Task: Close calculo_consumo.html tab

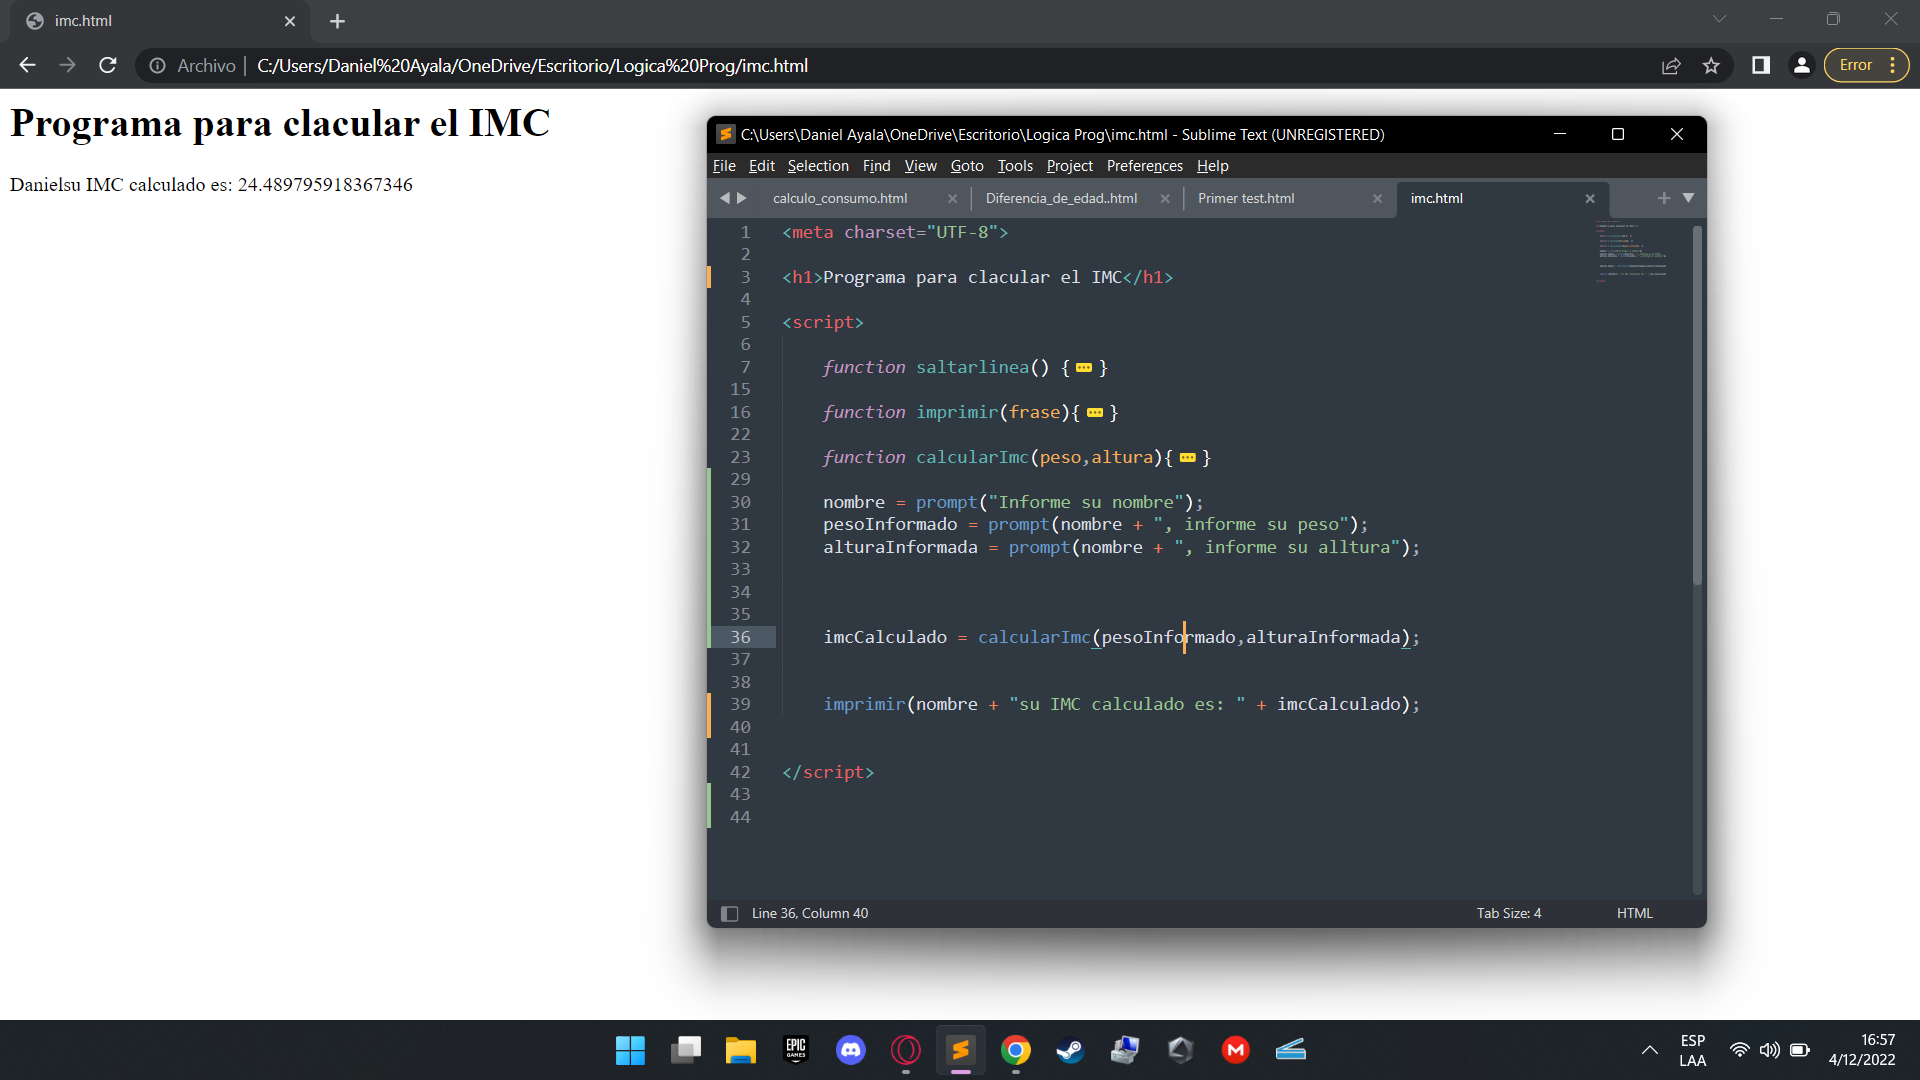Action: pos(952,199)
